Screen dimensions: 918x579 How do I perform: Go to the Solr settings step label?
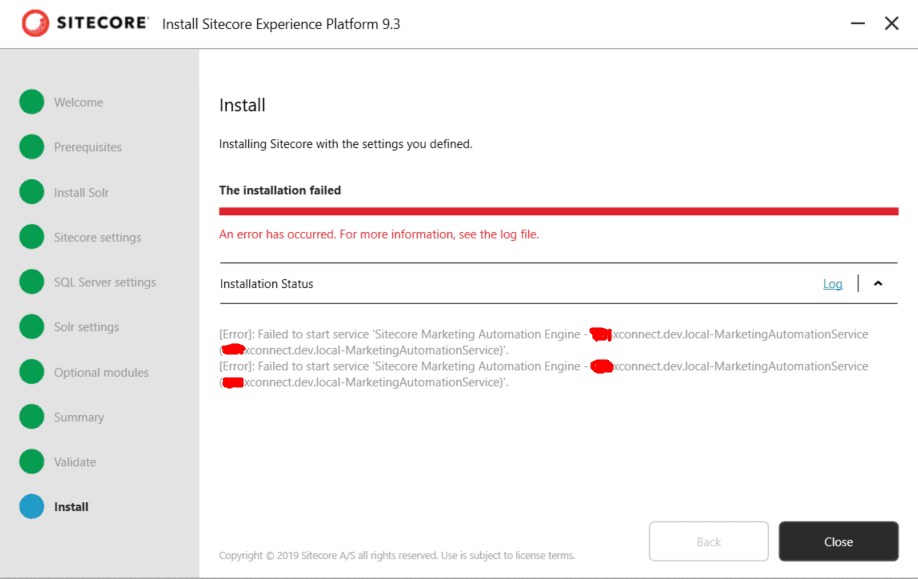click(x=87, y=327)
